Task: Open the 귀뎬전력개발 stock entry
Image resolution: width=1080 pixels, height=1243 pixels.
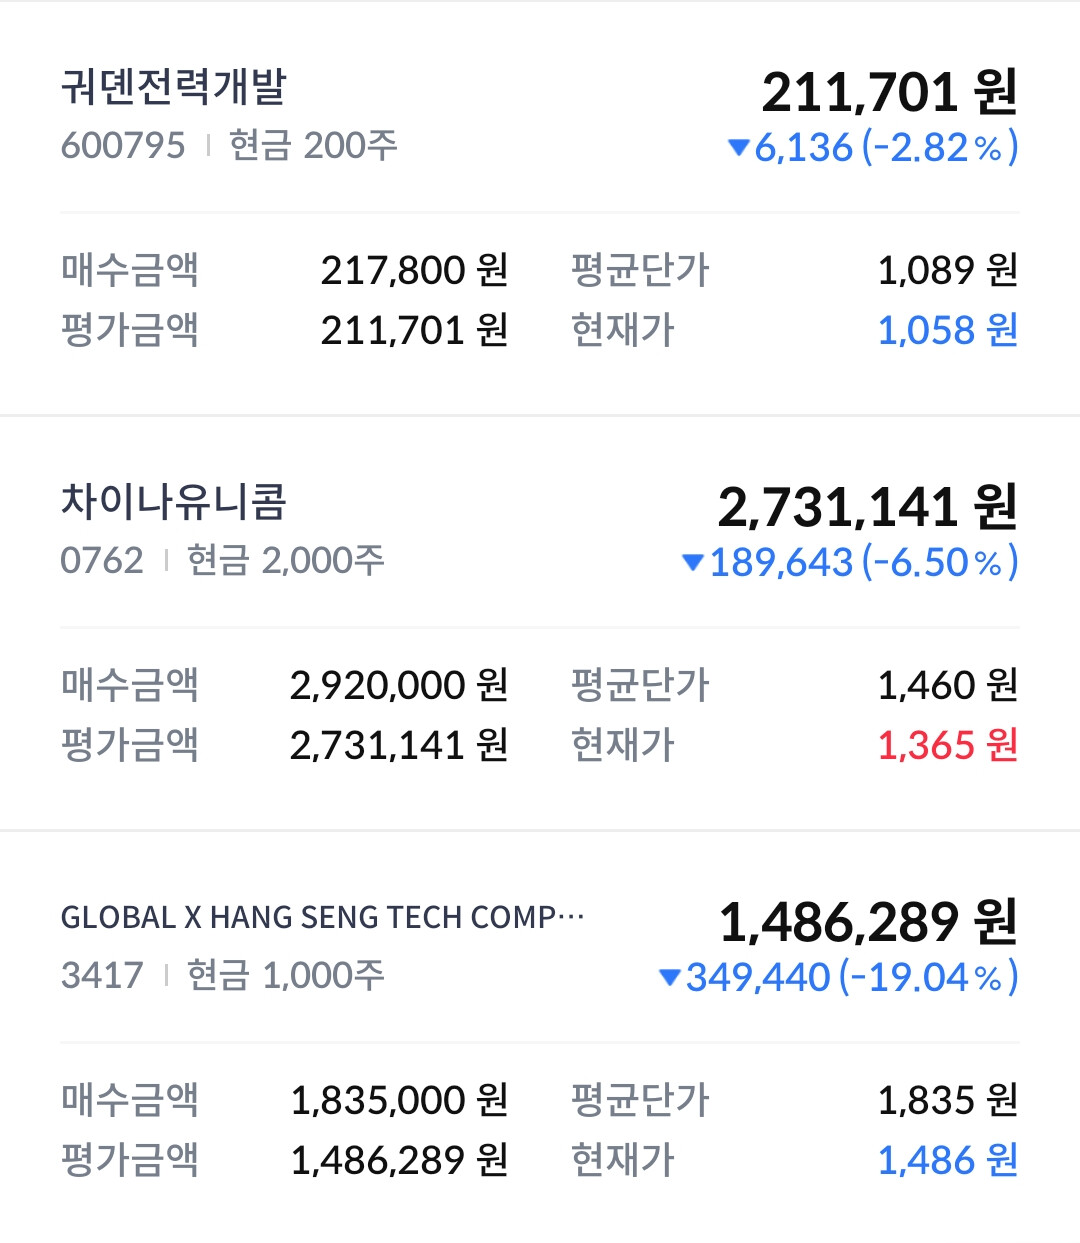Action: click(x=174, y=88)
